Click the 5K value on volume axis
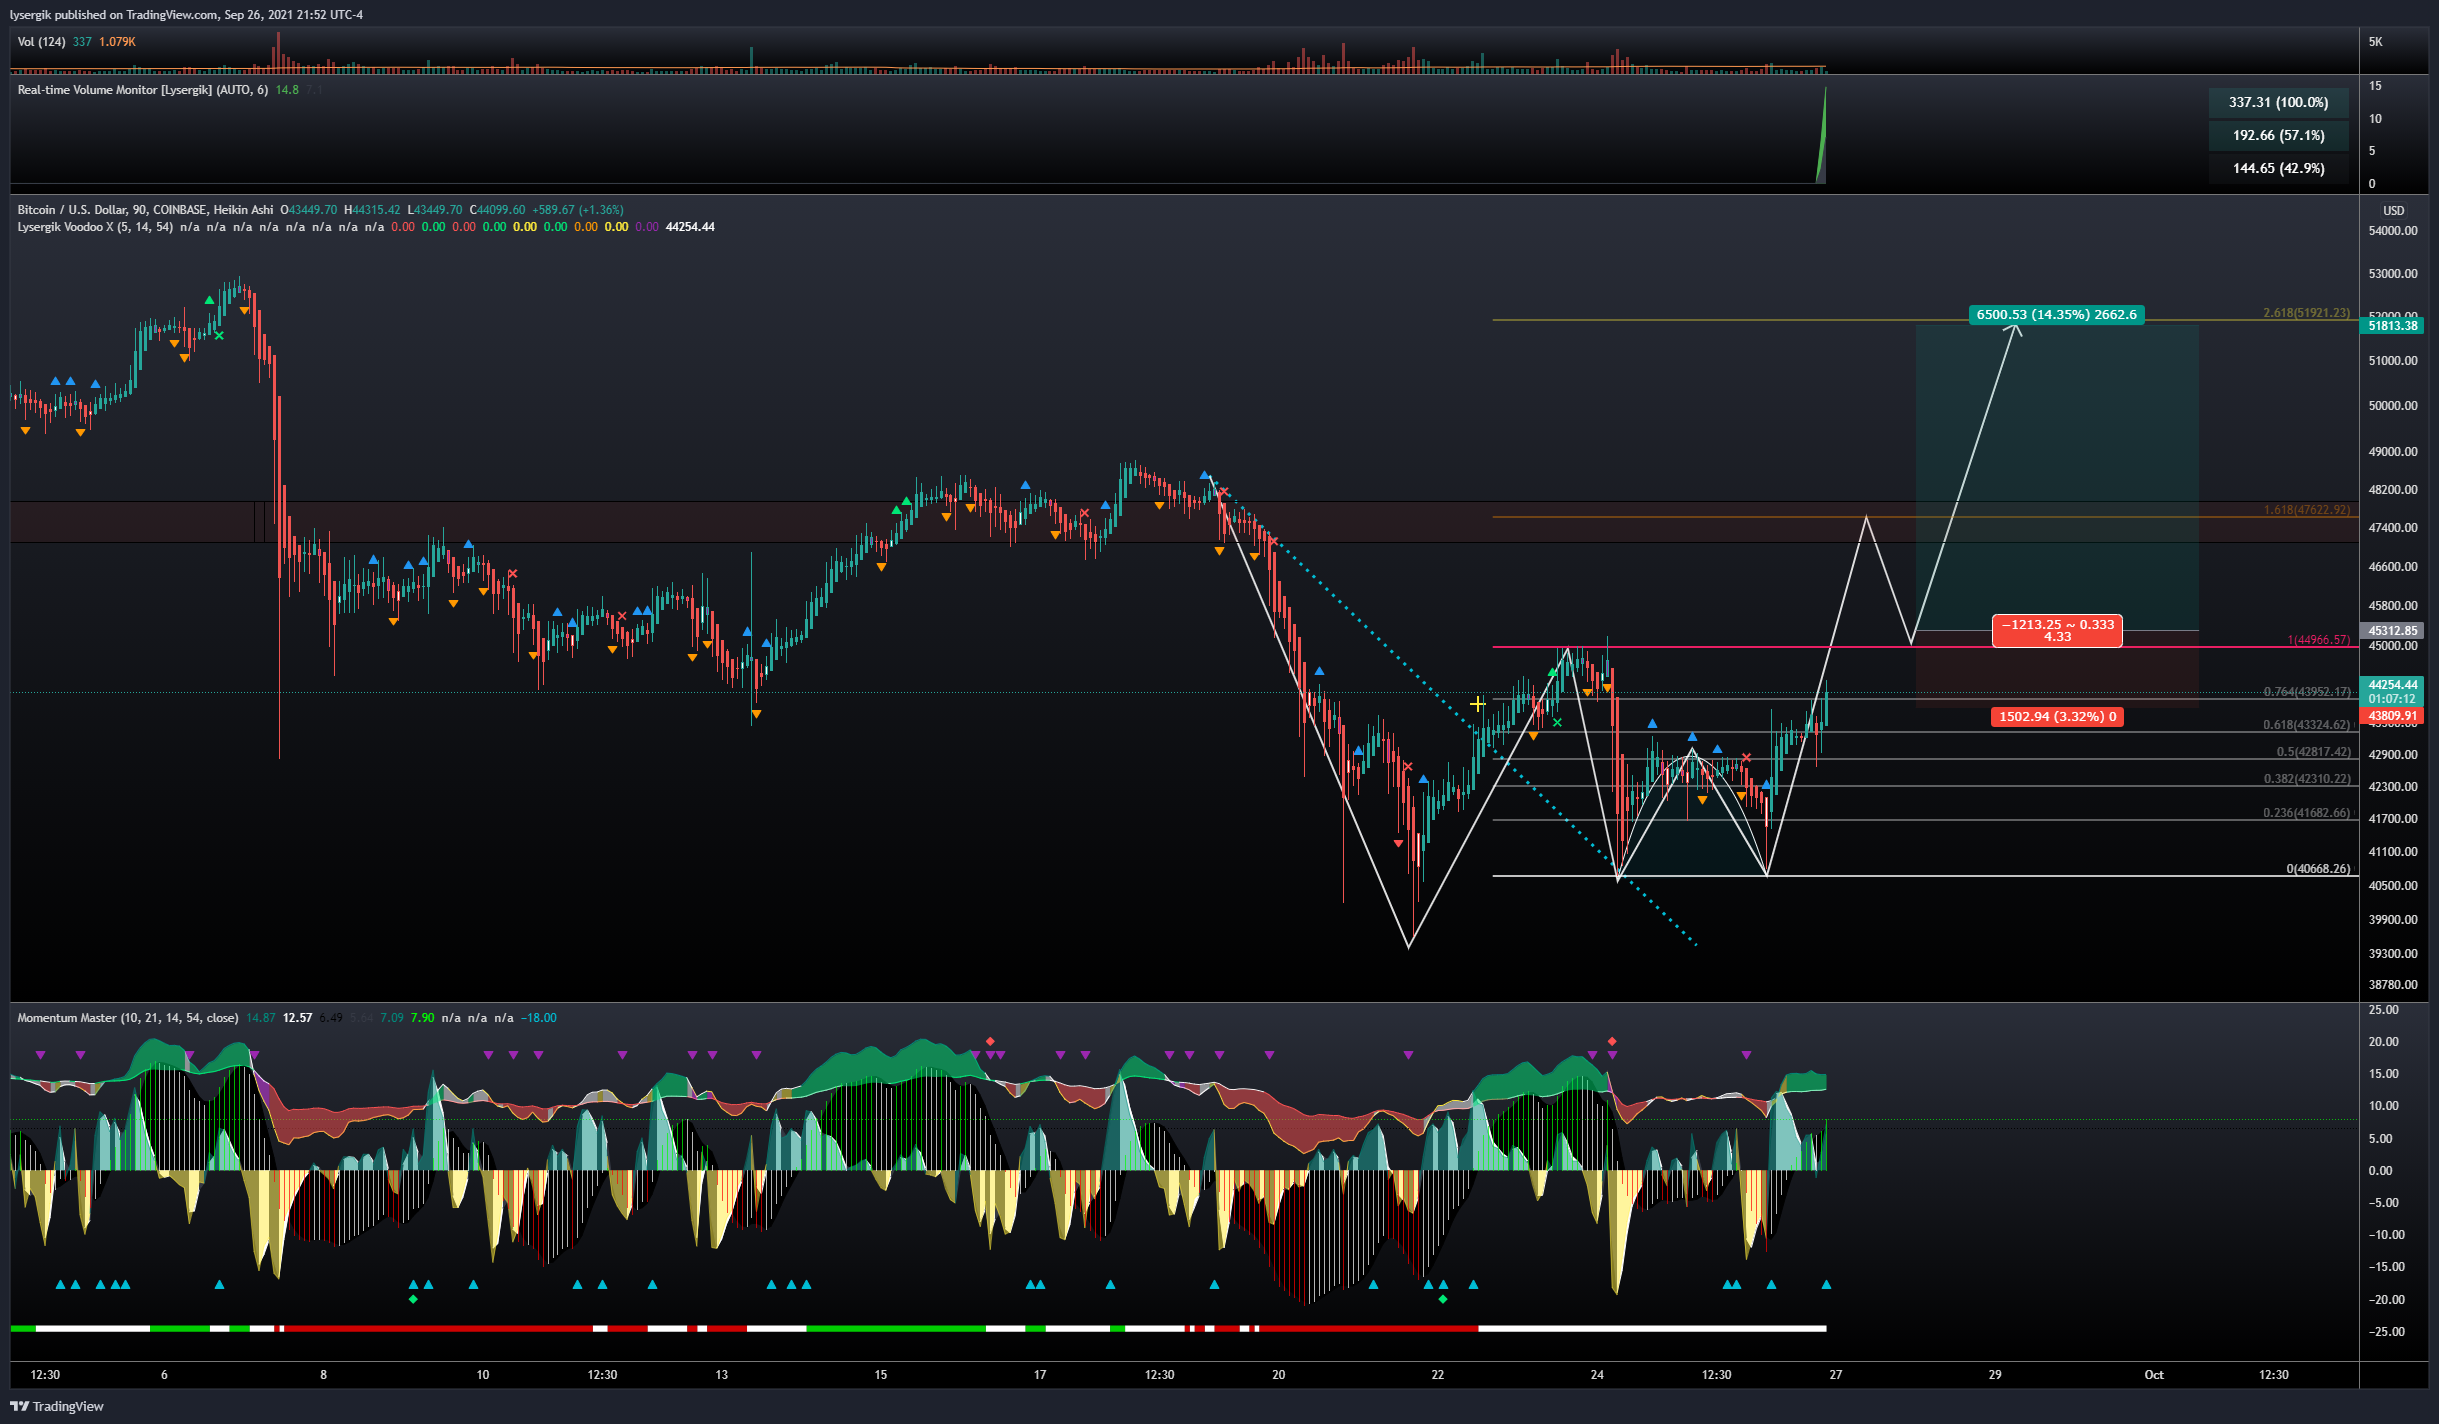Image resolution: width=2439 pixels, height=1424 pixels. pyautogui.click(x=2375, y=42)
